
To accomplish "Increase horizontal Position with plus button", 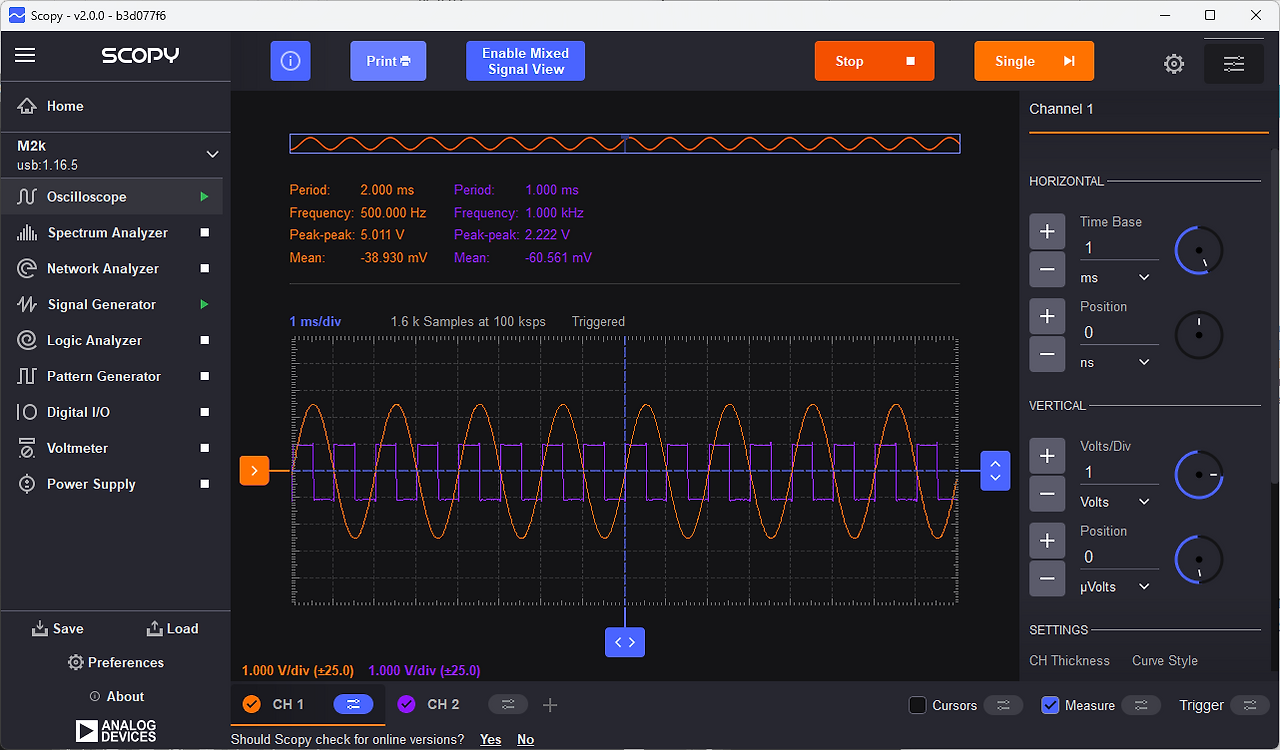I will tap(1047, 316).
